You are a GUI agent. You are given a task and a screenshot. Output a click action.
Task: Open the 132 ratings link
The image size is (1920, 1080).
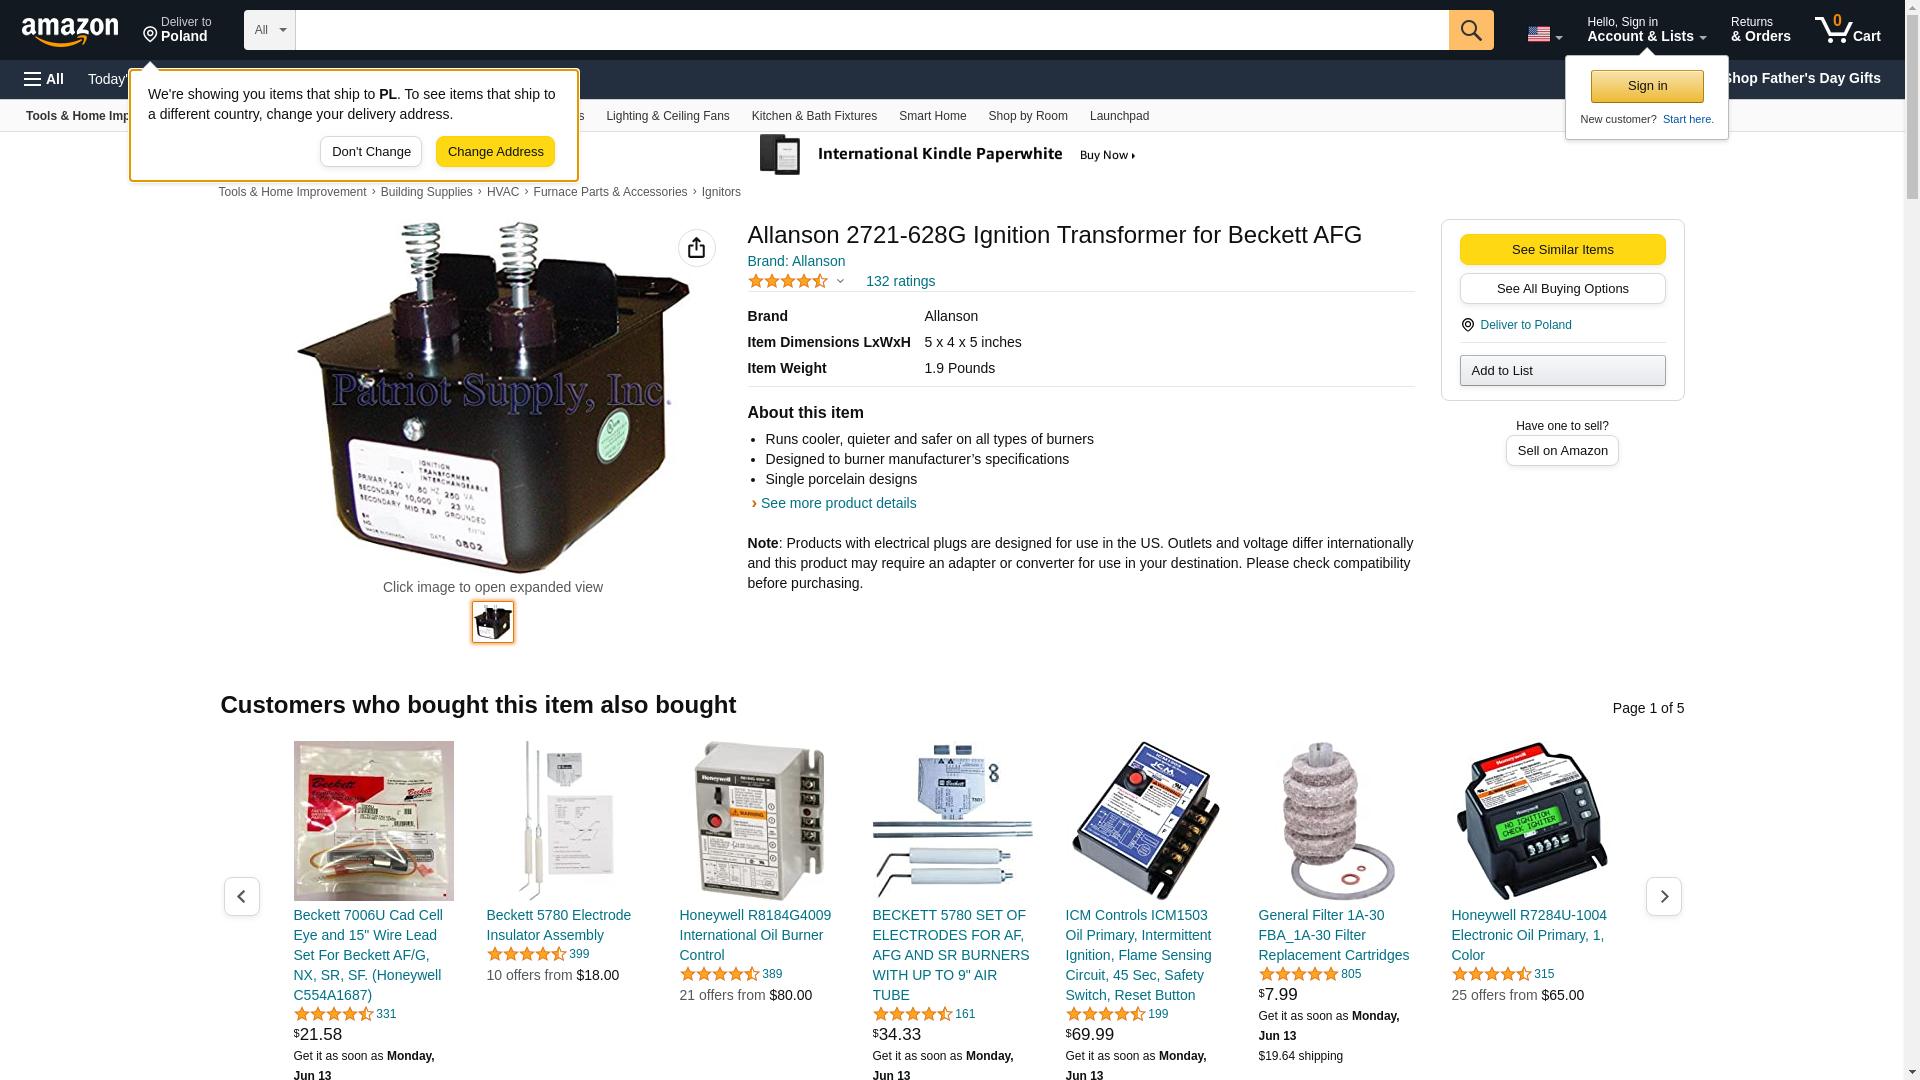(x=900, y=281)
